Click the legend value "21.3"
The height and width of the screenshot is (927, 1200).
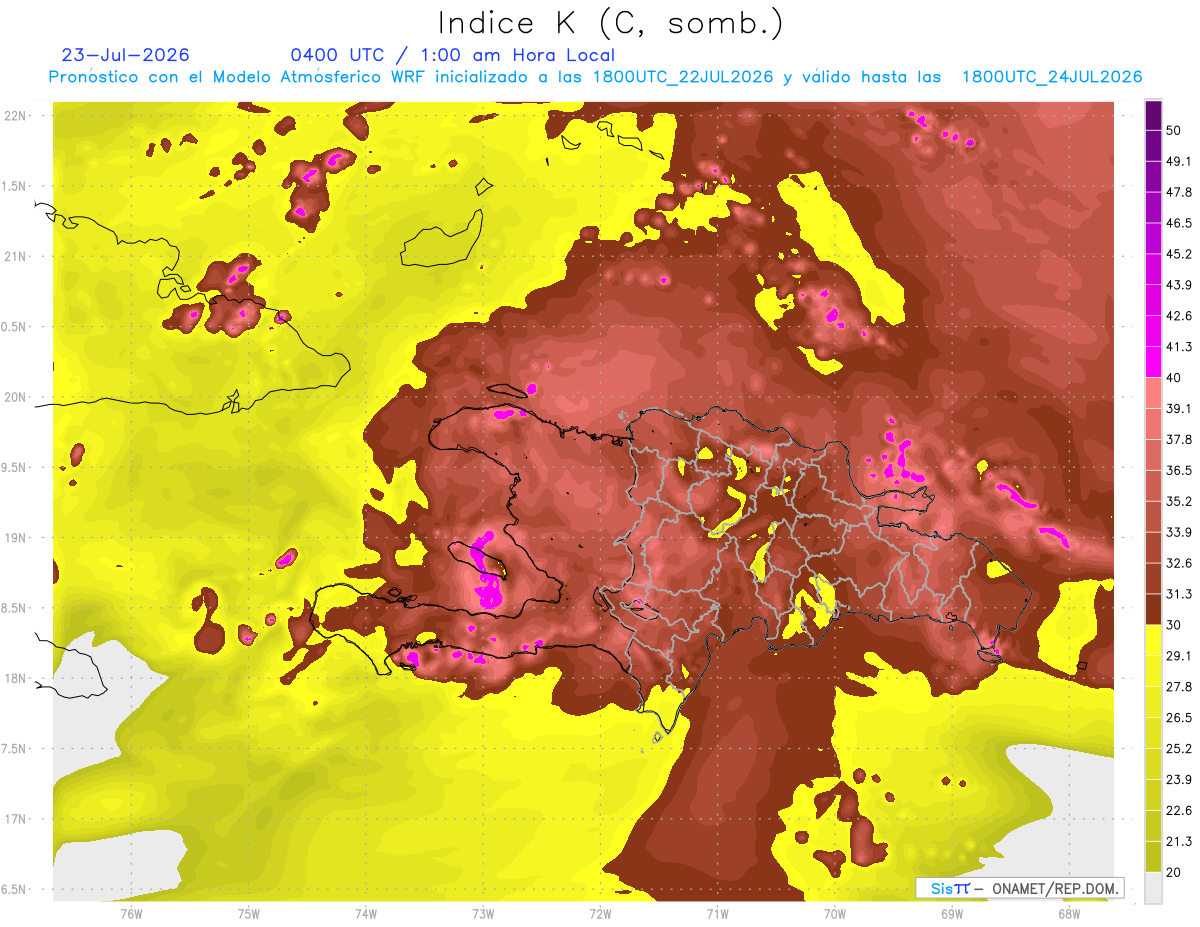pyautogui.click(x=1178, y=842)
